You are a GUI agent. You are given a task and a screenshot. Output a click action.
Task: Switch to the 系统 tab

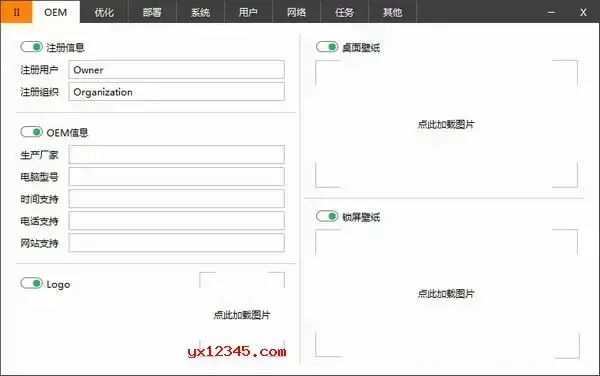click(200, 12)
